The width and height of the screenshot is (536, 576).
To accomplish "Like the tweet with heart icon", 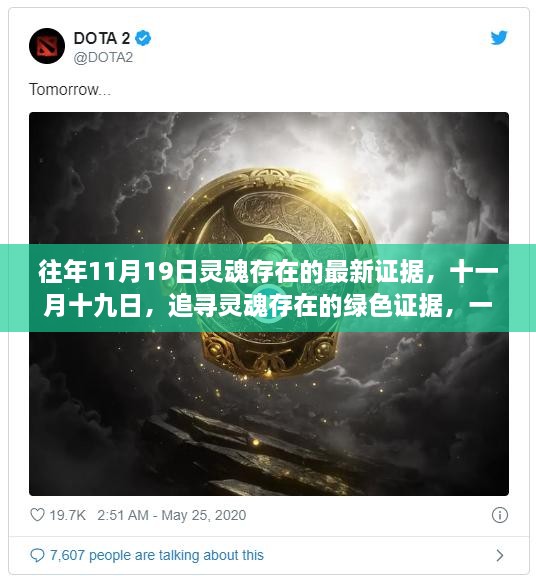I will [37, 515].
